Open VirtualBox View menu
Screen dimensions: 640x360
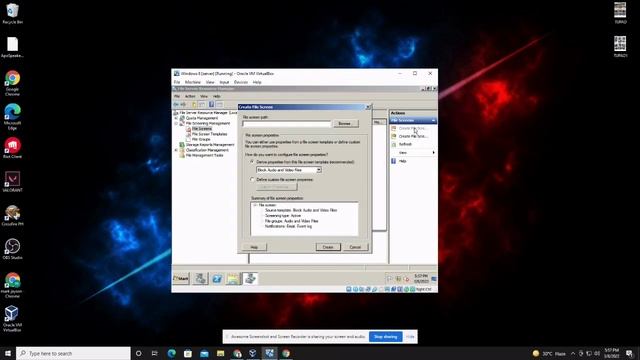click(210, 82)
